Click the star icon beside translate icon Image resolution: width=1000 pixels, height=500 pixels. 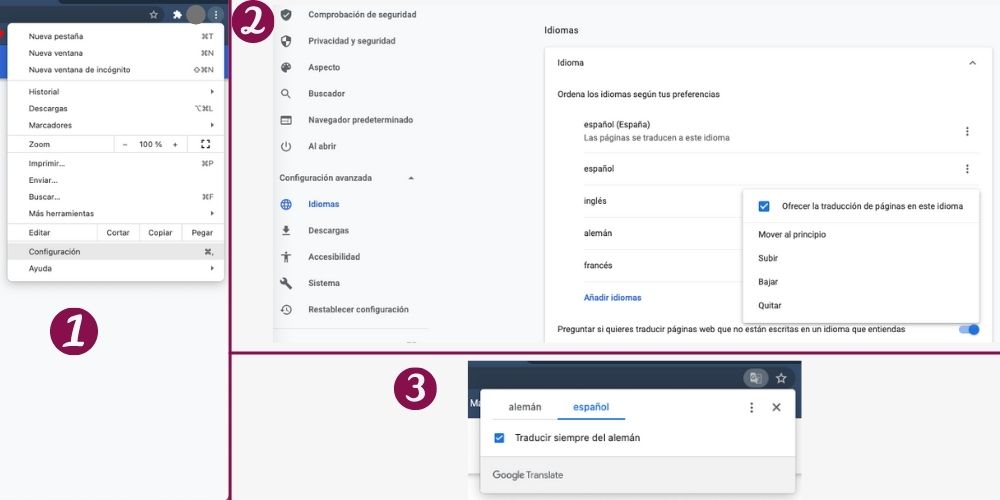(x=781, y=378)
